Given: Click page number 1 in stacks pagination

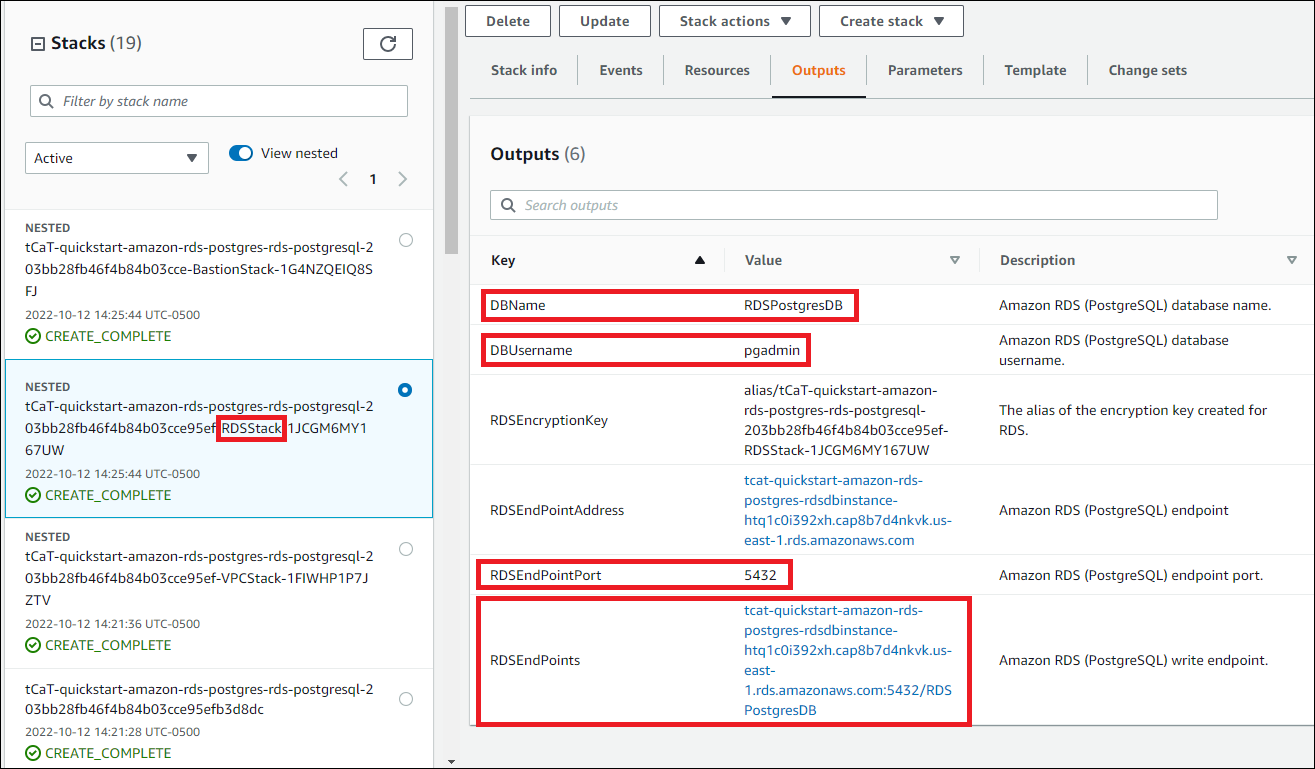Looking at the screenshot, I should click(x=373, y=179).
